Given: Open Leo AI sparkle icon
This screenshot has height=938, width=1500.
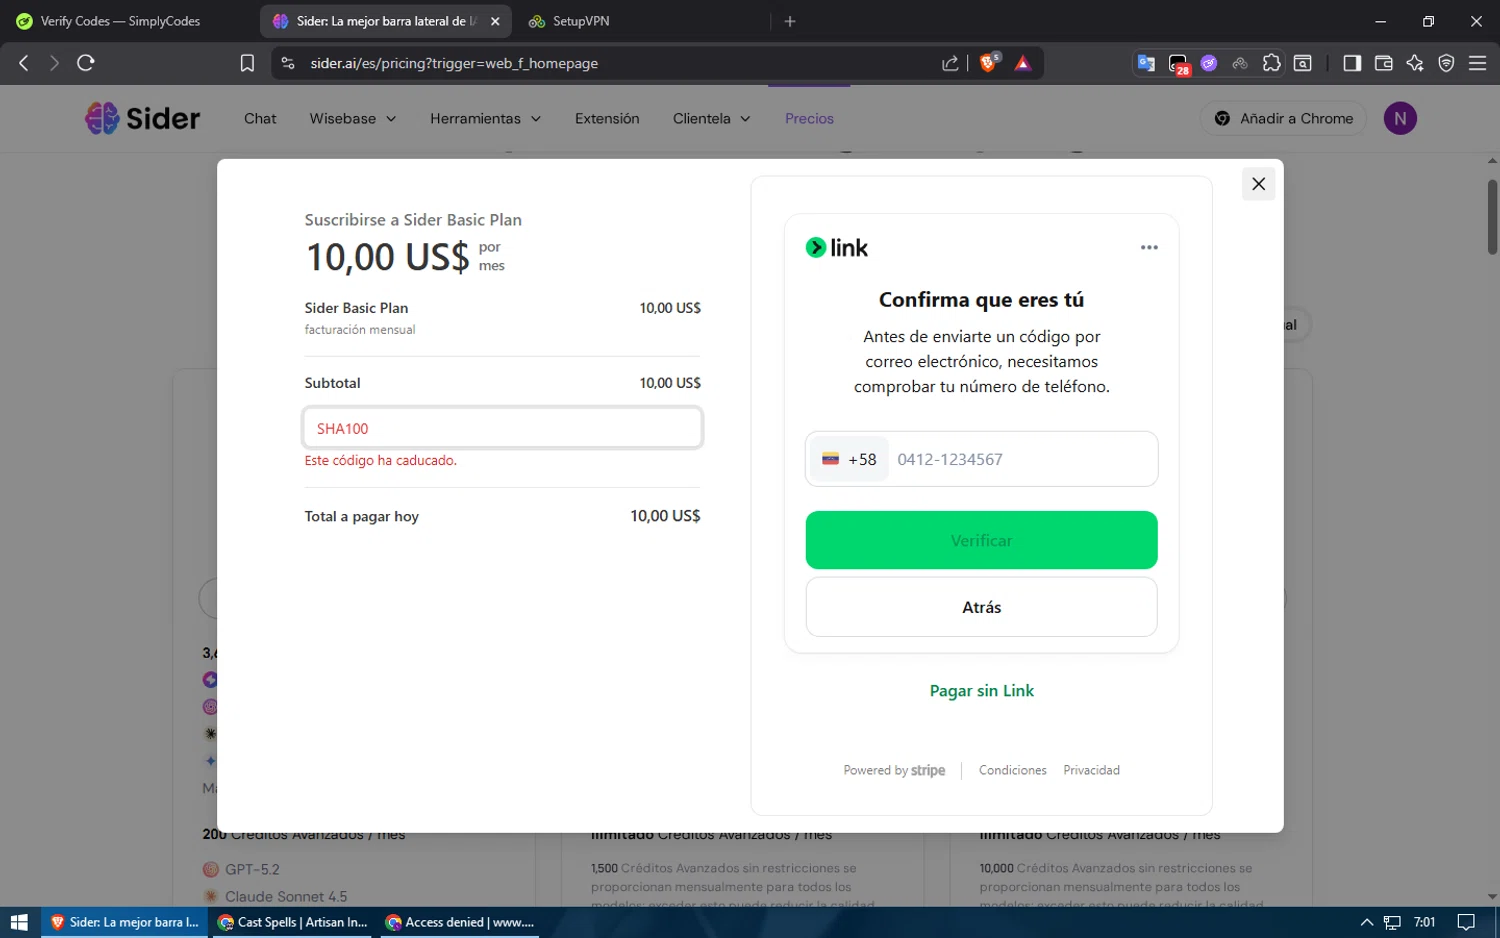Looking at the screenshot, I should (1415, 63).
